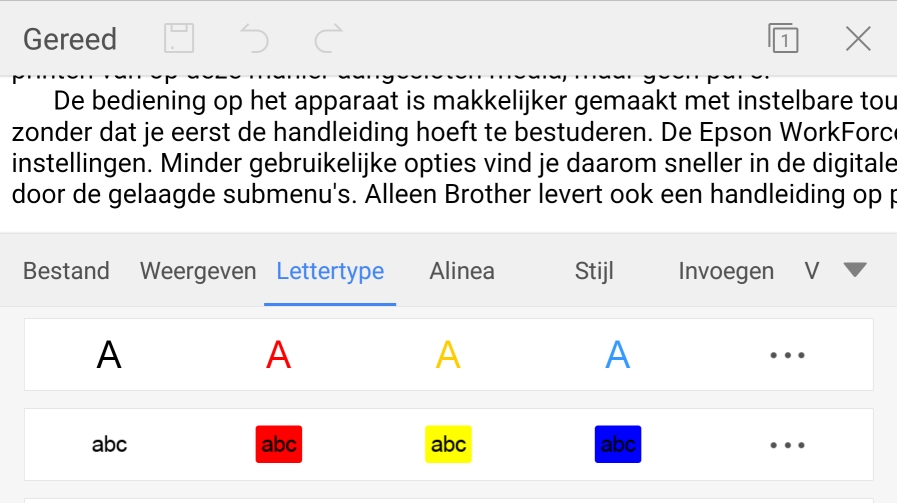Show more font color options
Viewport: 897px width, 503px height.
788,355
